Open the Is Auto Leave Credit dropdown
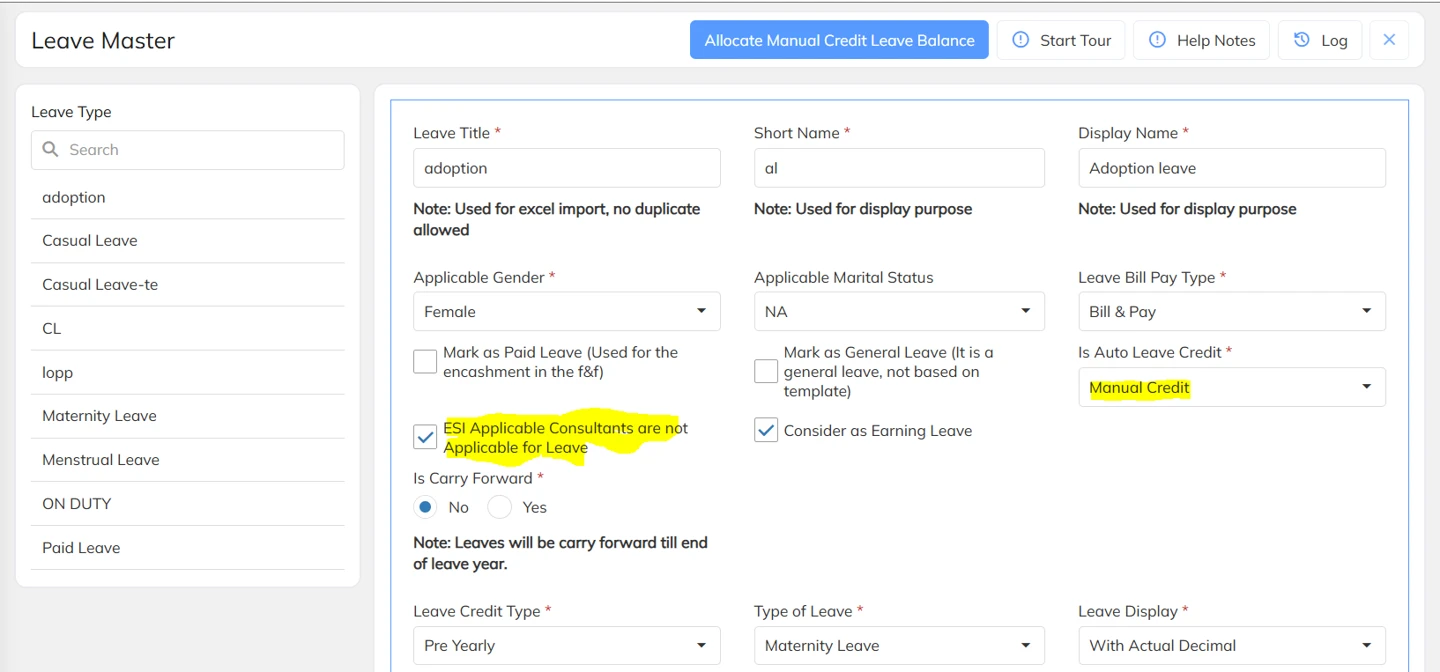 point(1231,388)
